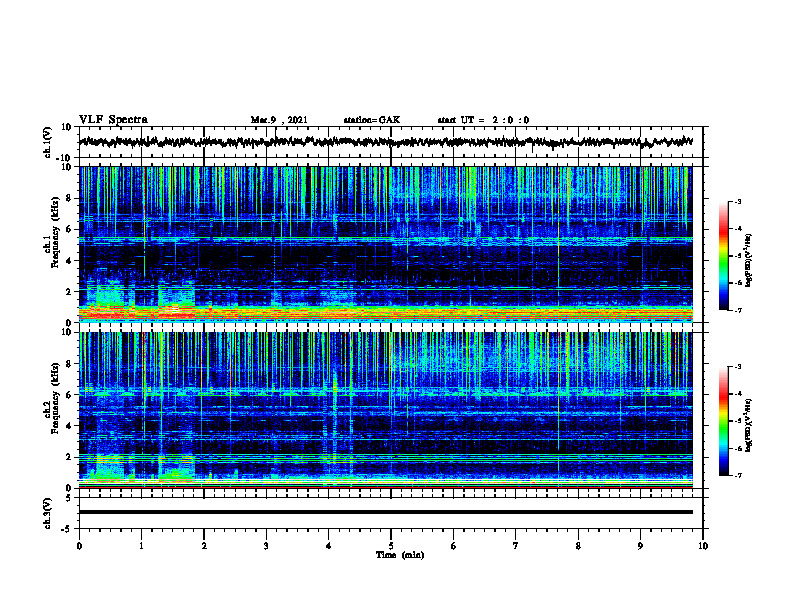Click the "5" tick on ch.3 voltage axis
Viewport: 792px width, 612px height.
(69, 498)
